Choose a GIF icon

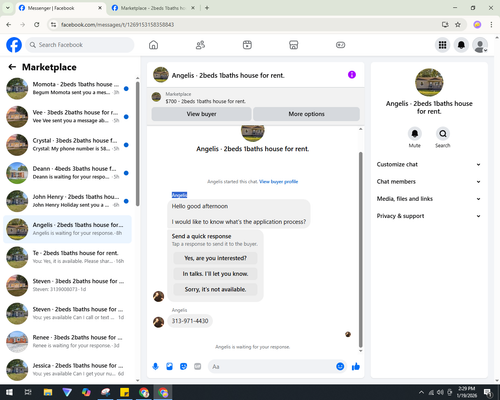coord(197,367)
